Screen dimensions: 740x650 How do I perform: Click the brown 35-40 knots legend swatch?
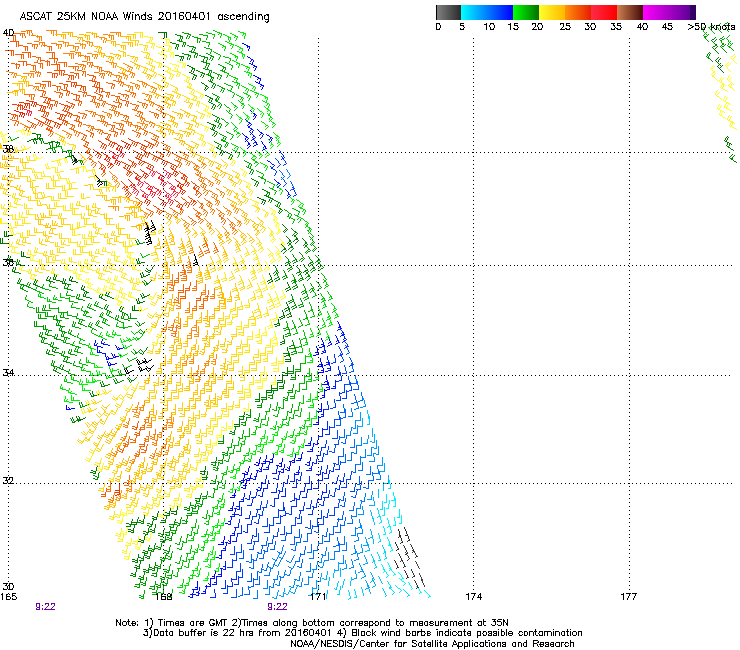pos(630,12)
